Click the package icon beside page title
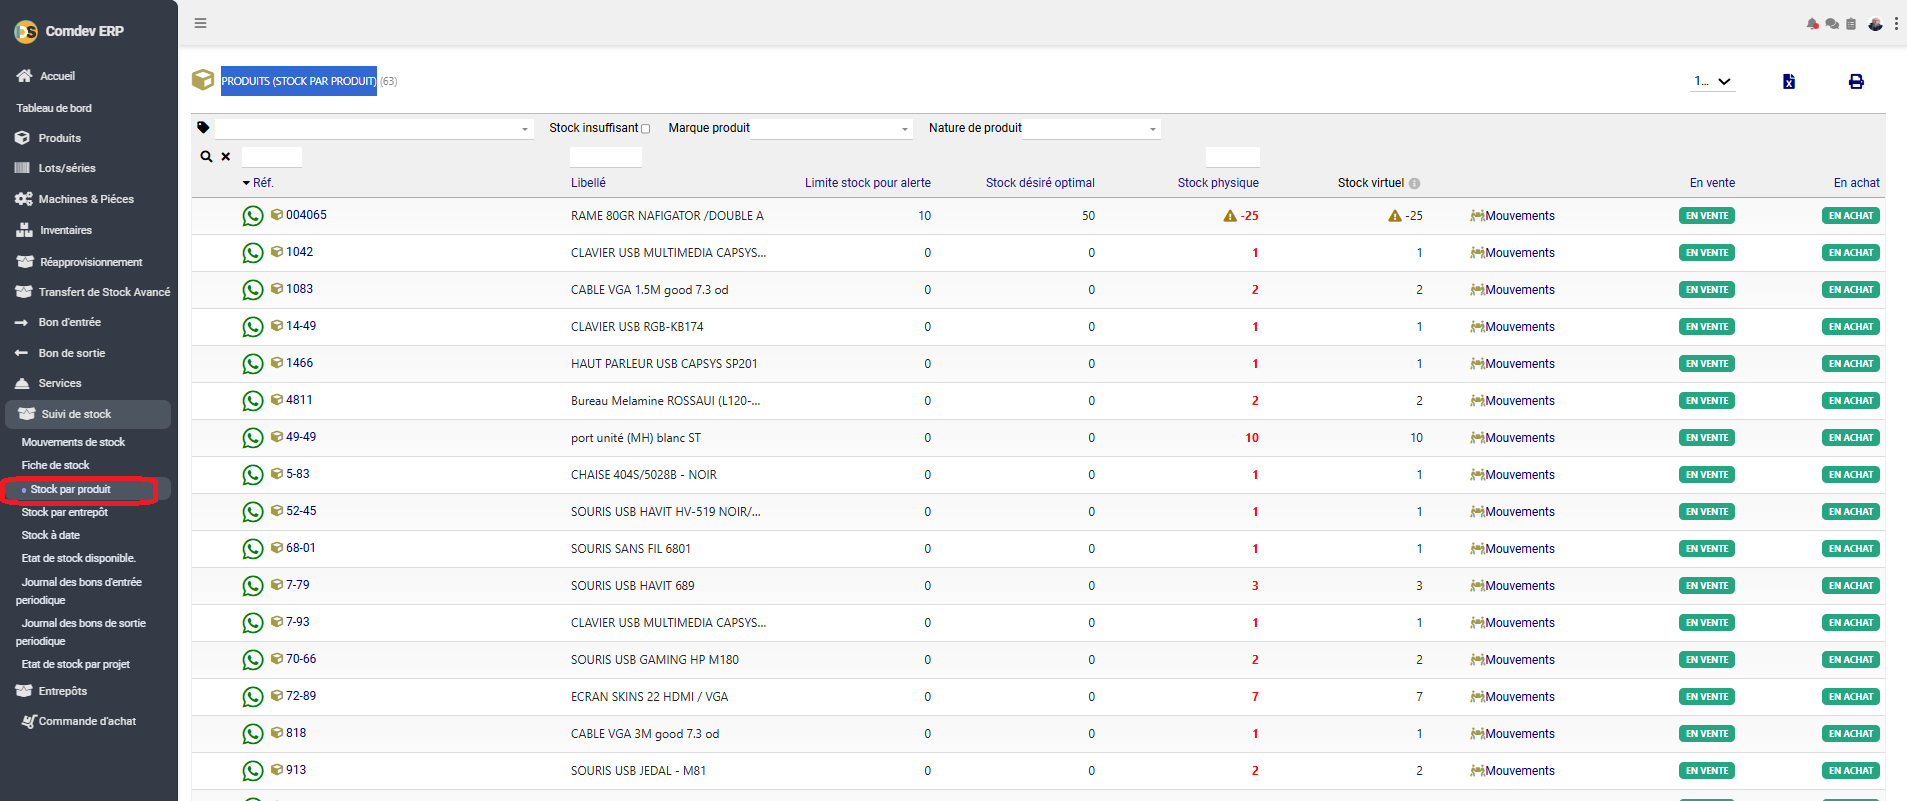The height and width of the screenshot is (801, 1907). click(x=203, y=80)
